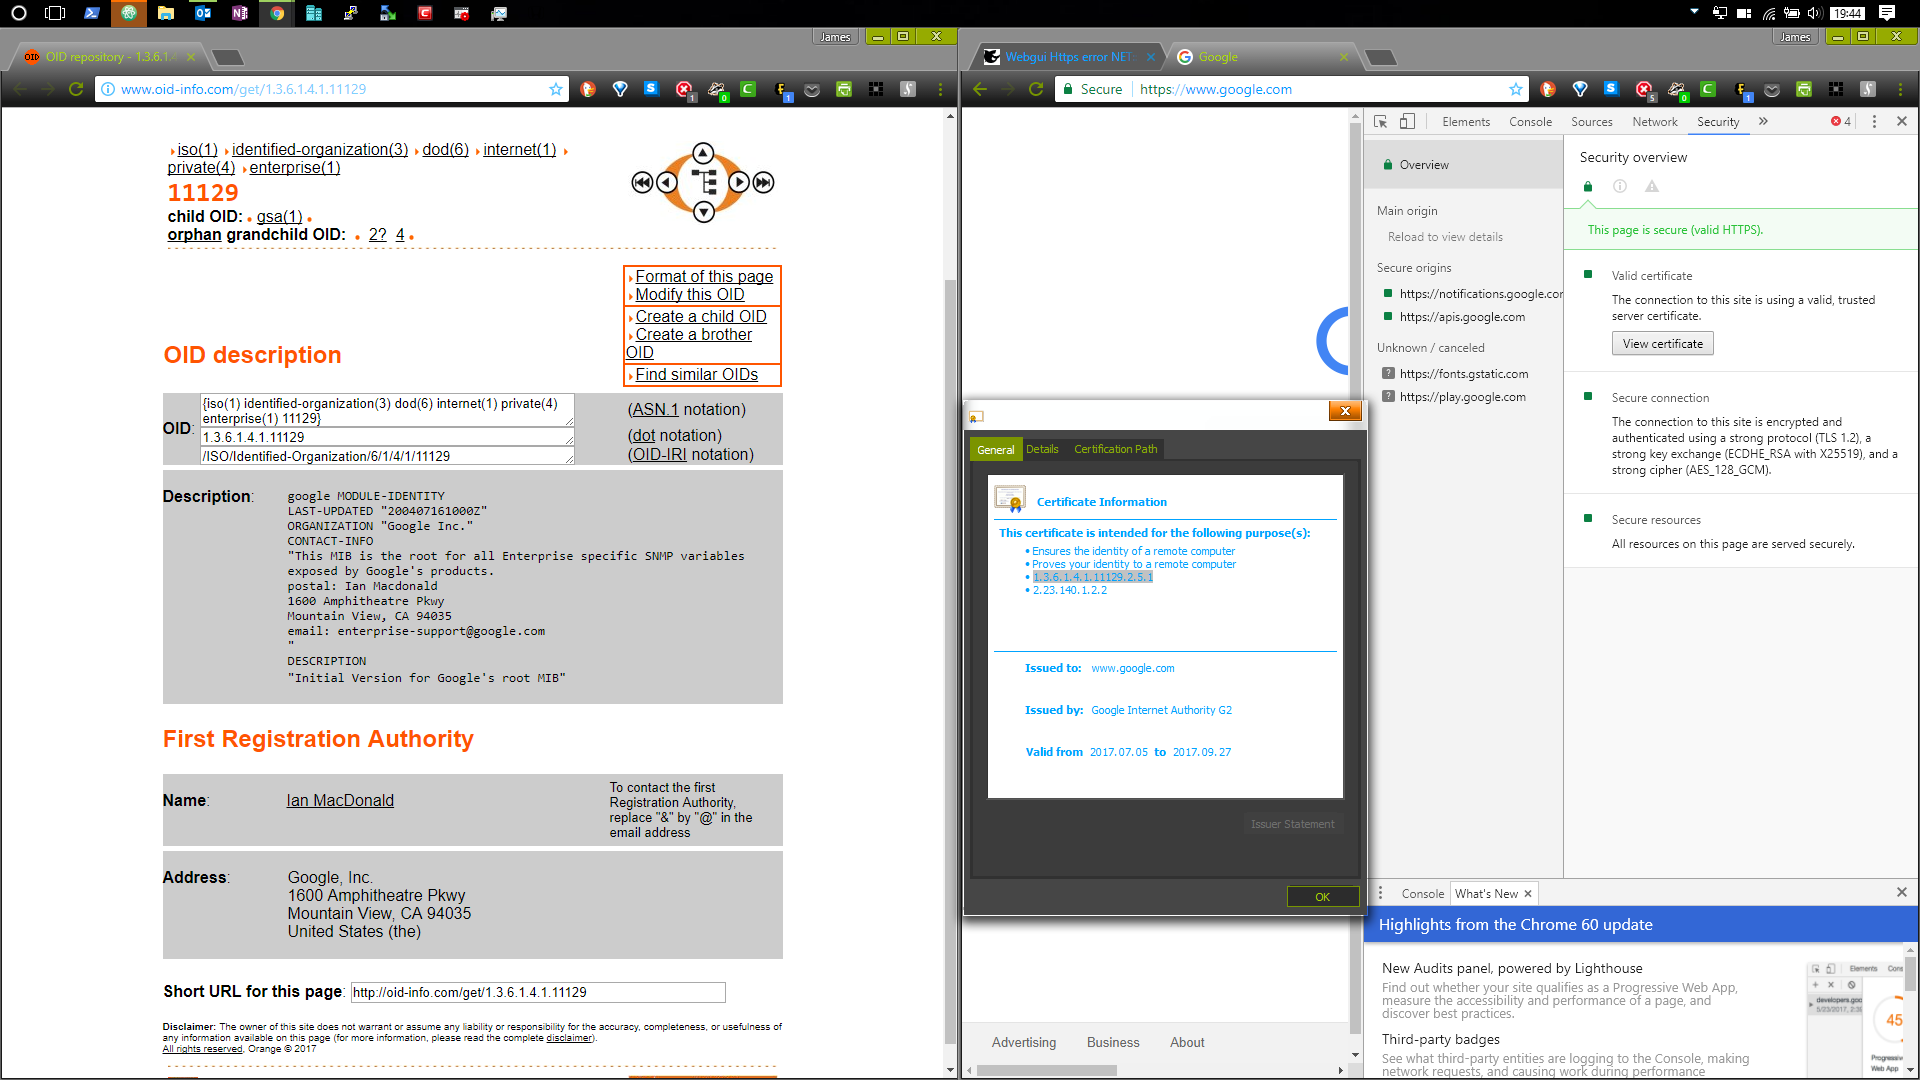The width and height of the screenshot is (1920, 1080).
Task: Follow the gsa(1) child OID link
Action: point(280,217)
